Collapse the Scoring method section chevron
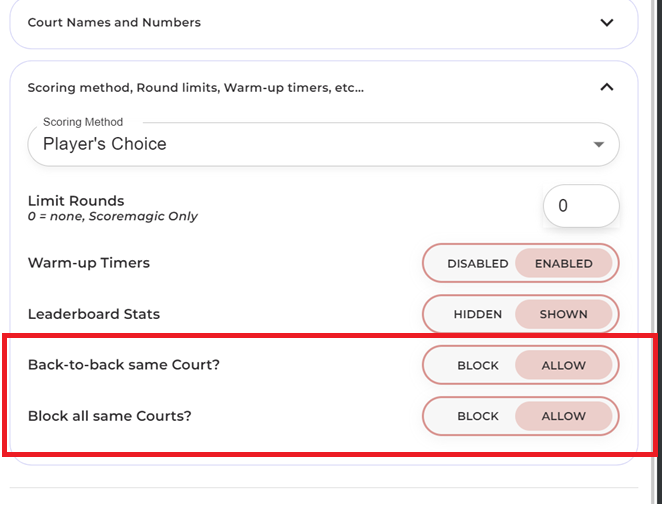 pyautogui.click(x=606, y=87)
